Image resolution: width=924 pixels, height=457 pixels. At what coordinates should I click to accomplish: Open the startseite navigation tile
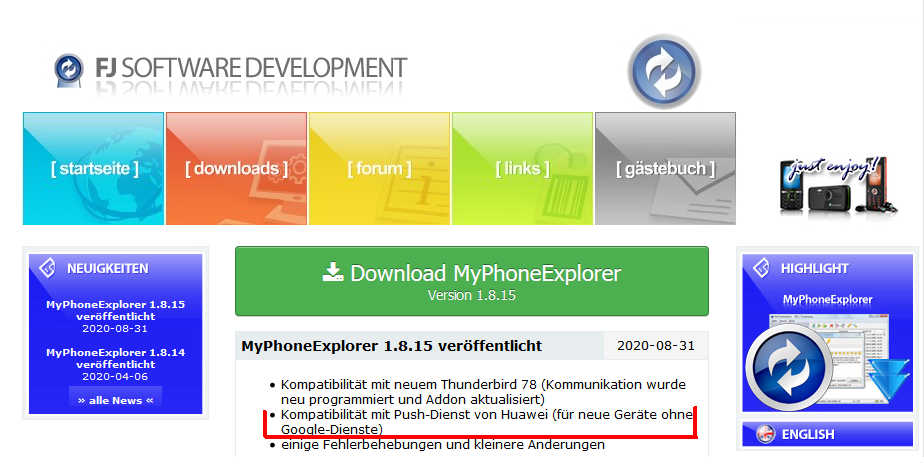pos(94,168)
